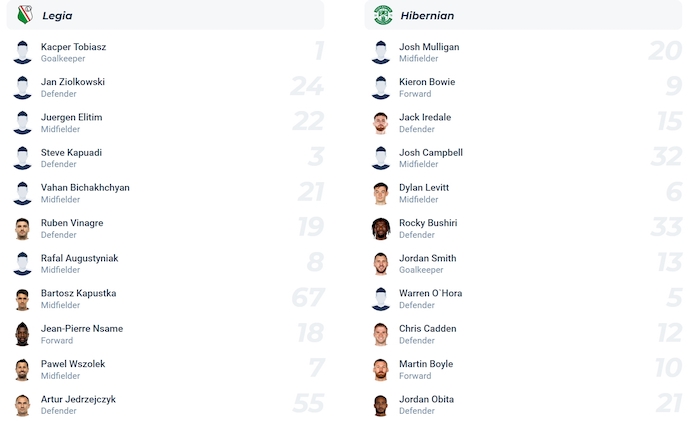Click the Hibernian club crest icon
Screen dimensions: 690x422
(383, 15)
